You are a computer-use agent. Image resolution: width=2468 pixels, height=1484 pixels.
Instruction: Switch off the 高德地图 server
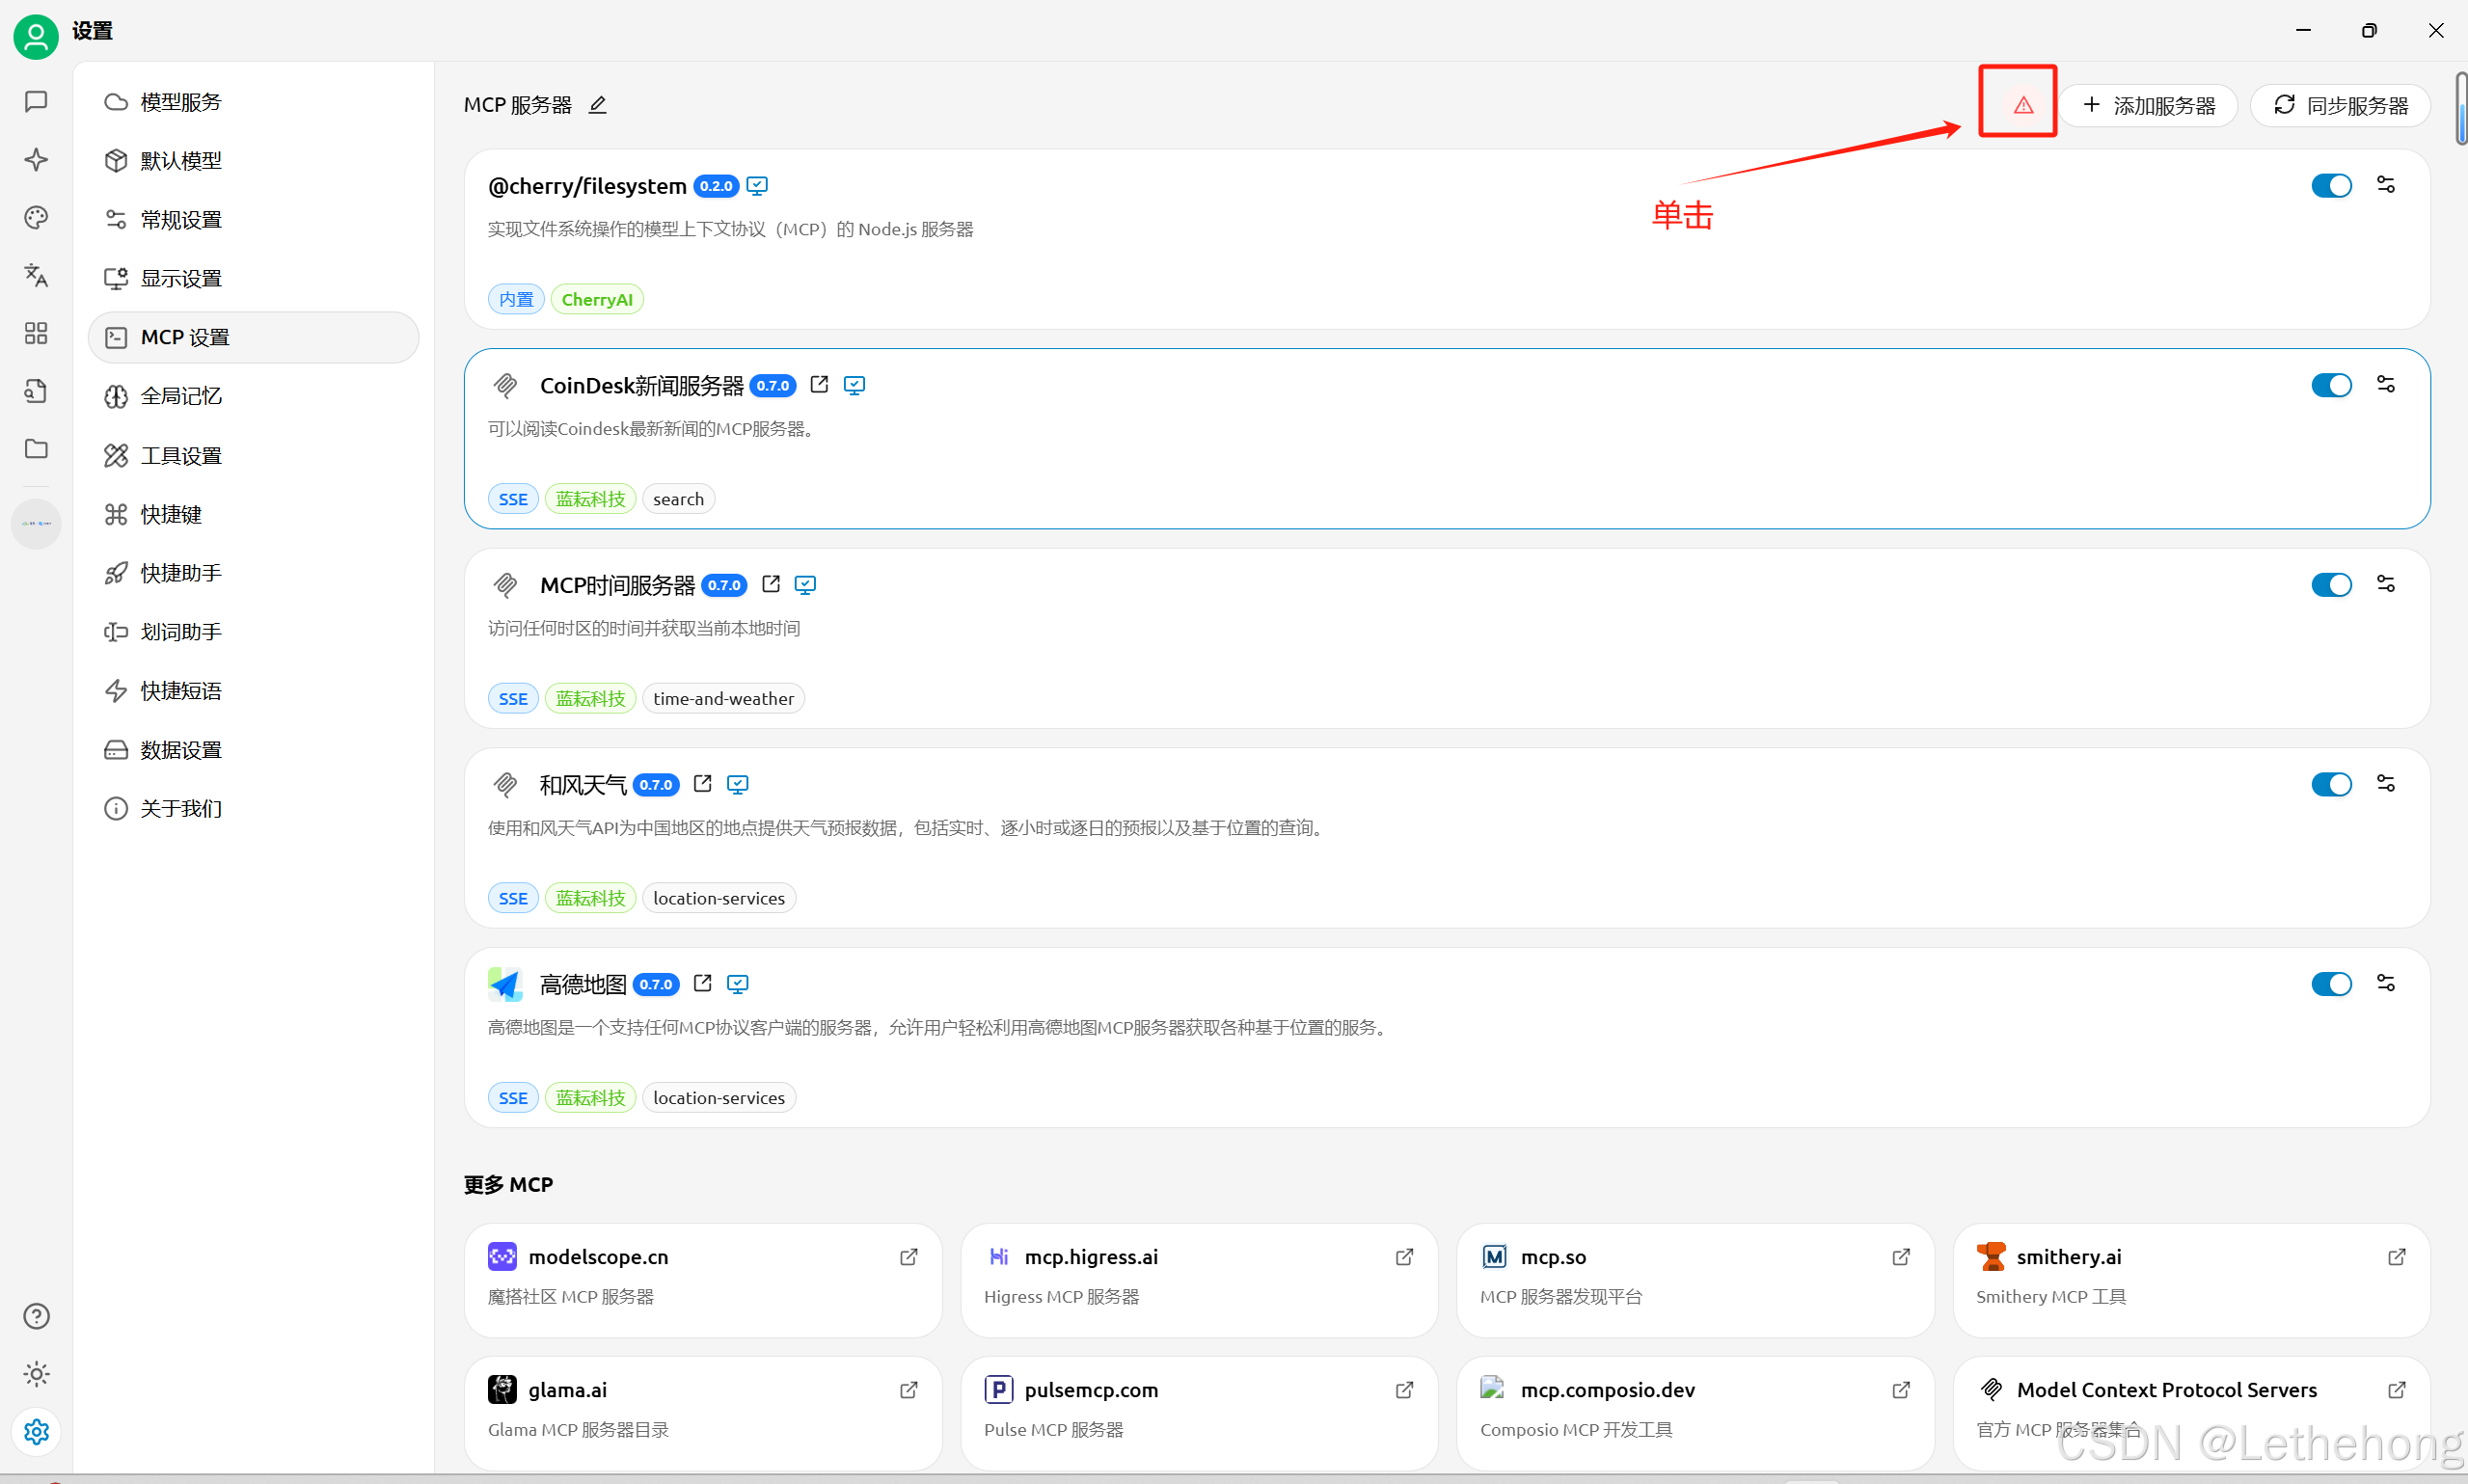tap(2331, 984)
